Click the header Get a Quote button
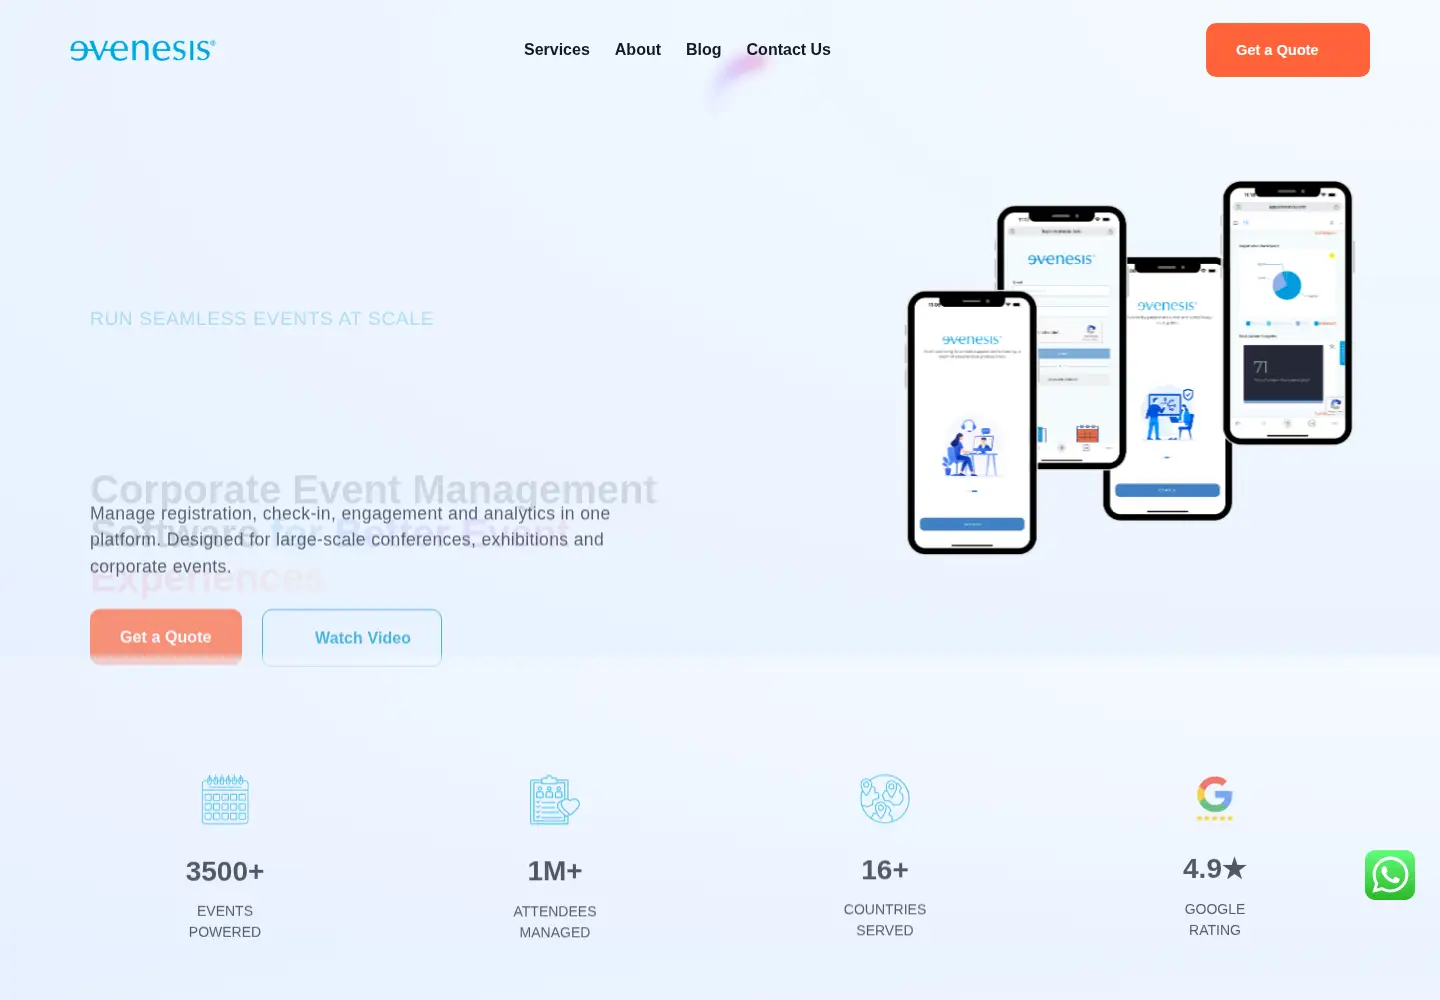 [1288, 50]
